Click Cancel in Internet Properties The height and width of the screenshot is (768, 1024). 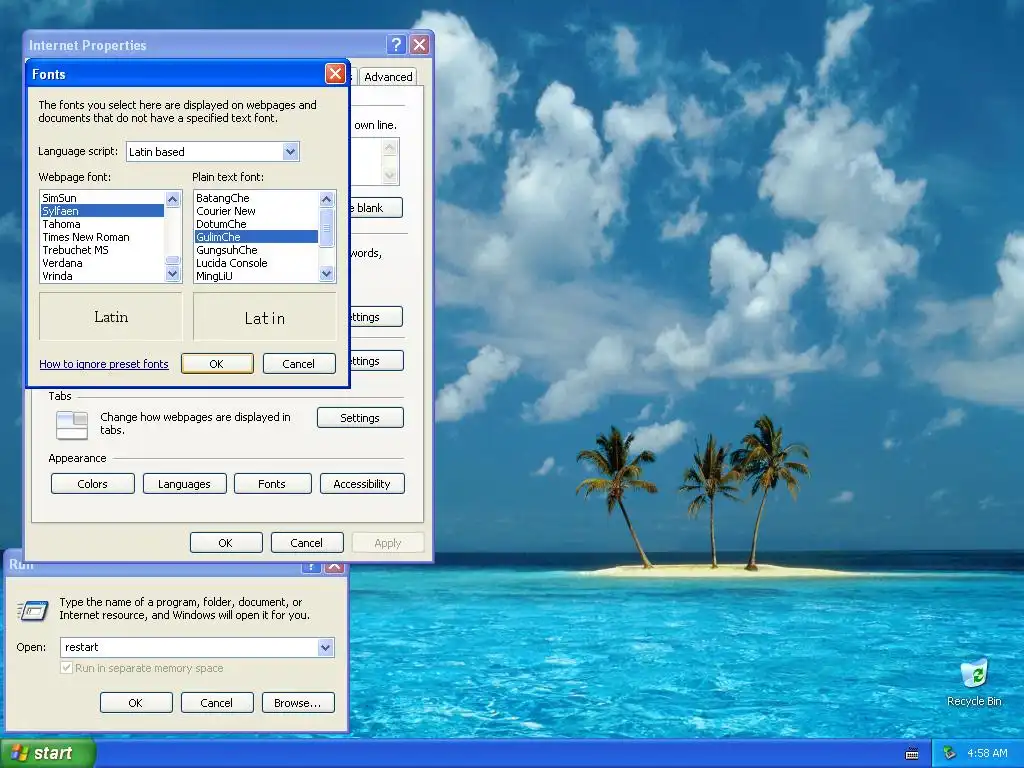[x=307, y=543]
